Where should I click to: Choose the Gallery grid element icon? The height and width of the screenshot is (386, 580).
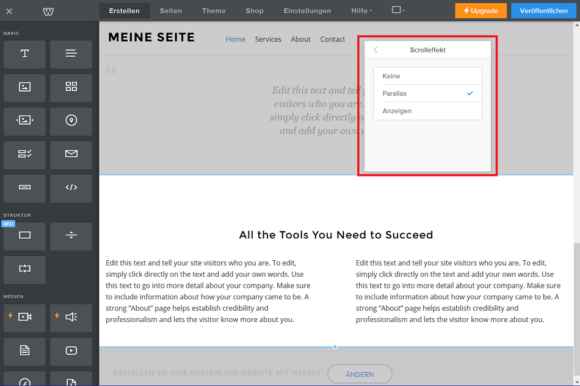[x=71, y=88]
